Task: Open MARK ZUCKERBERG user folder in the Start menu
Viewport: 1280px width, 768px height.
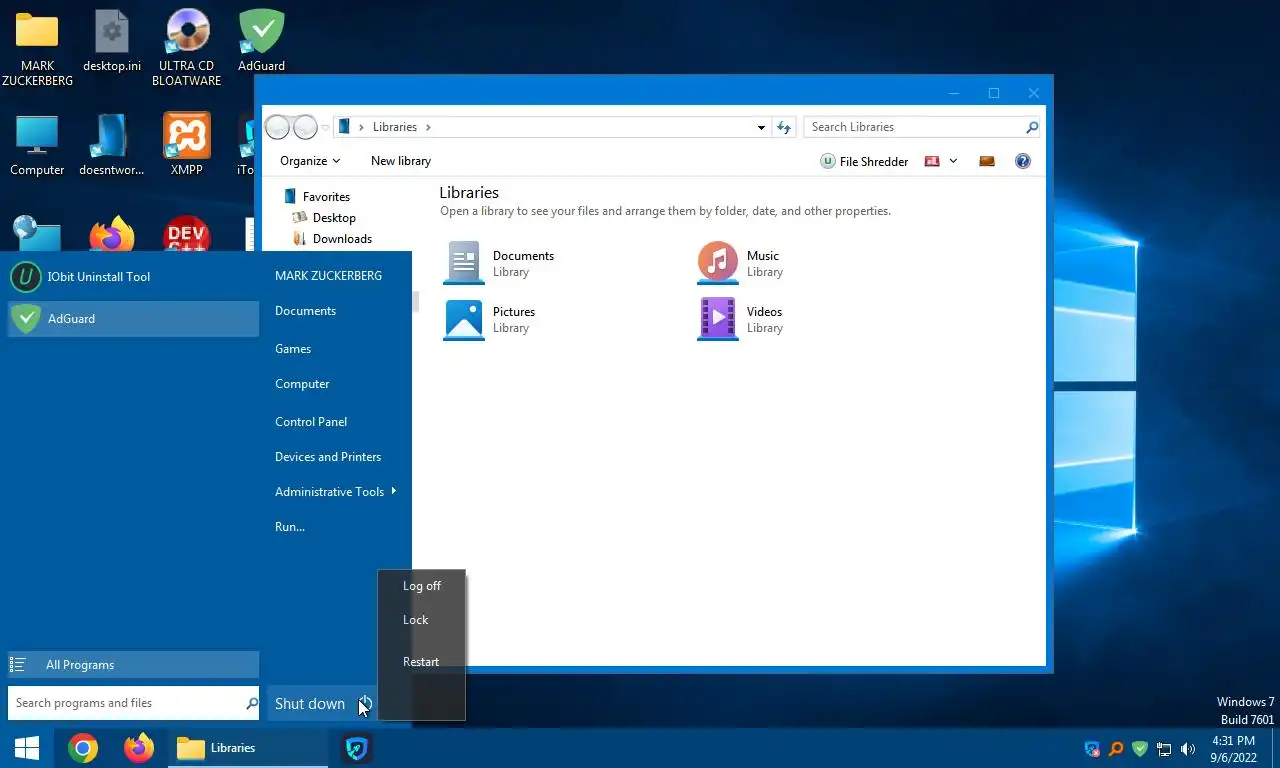Action: click(x=328, y=276)
